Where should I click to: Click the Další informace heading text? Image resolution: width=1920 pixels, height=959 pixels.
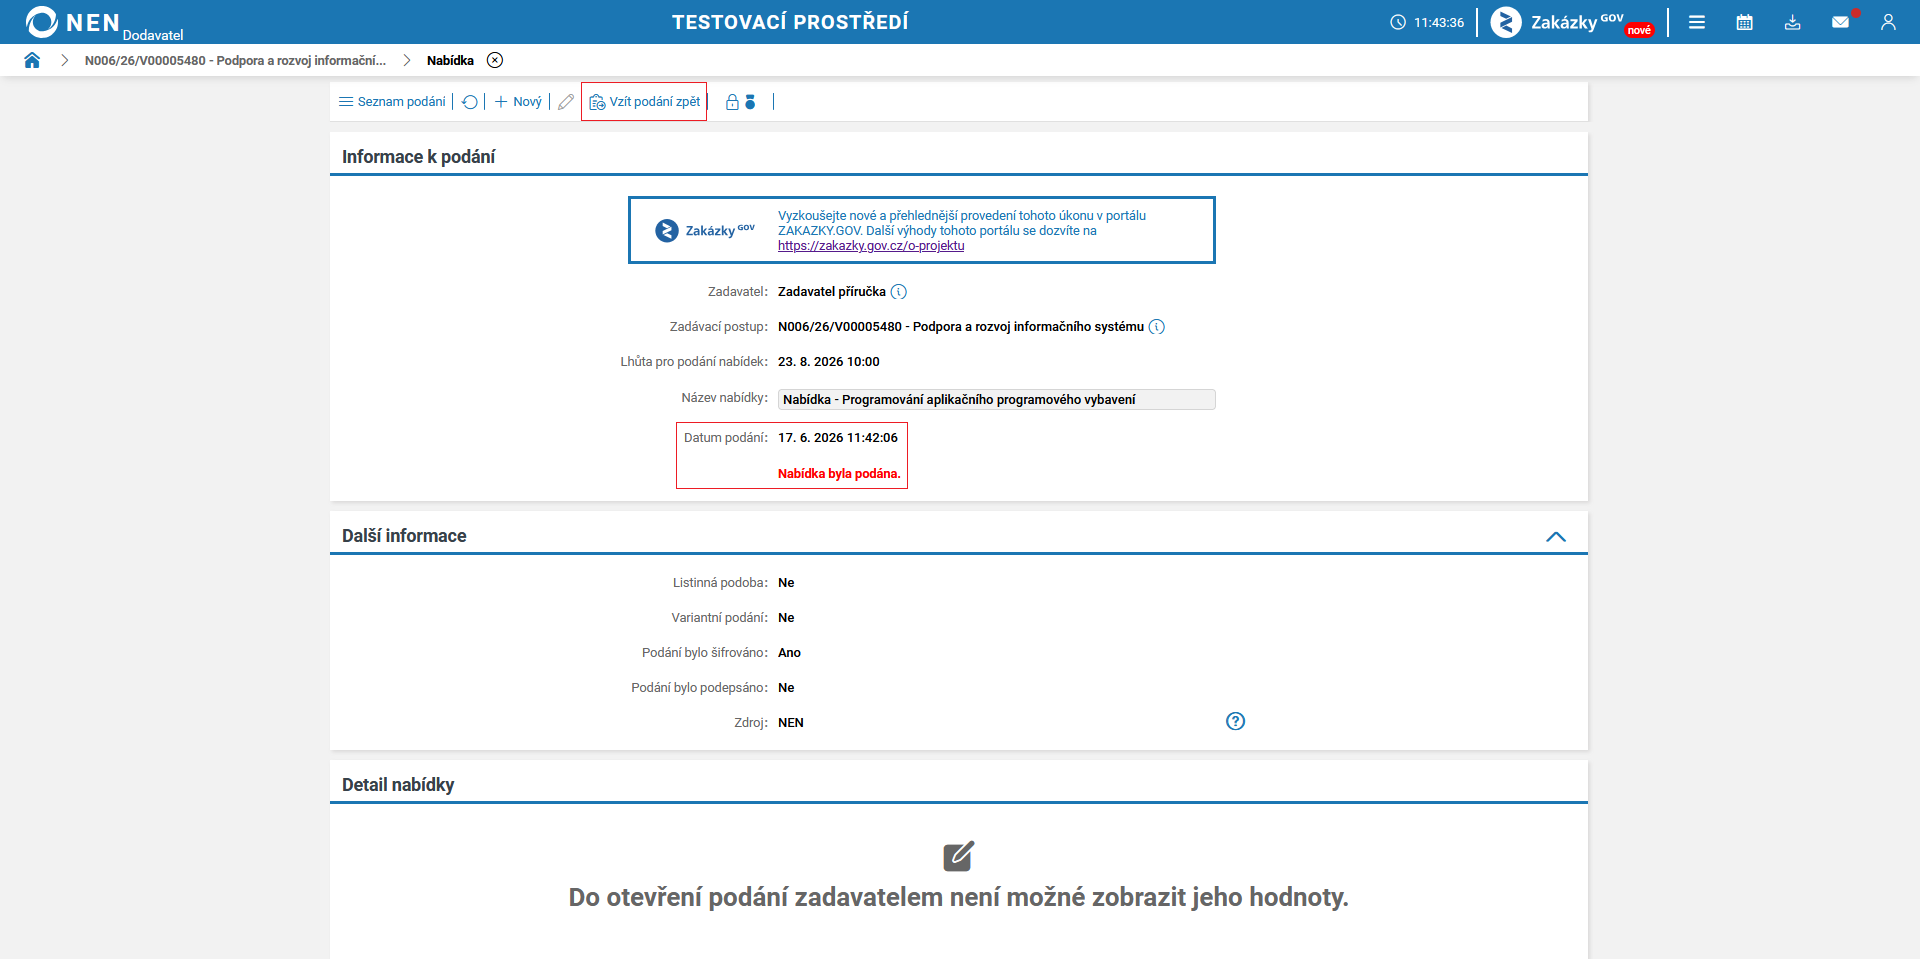pyautogui.click(x=404, y=536)
